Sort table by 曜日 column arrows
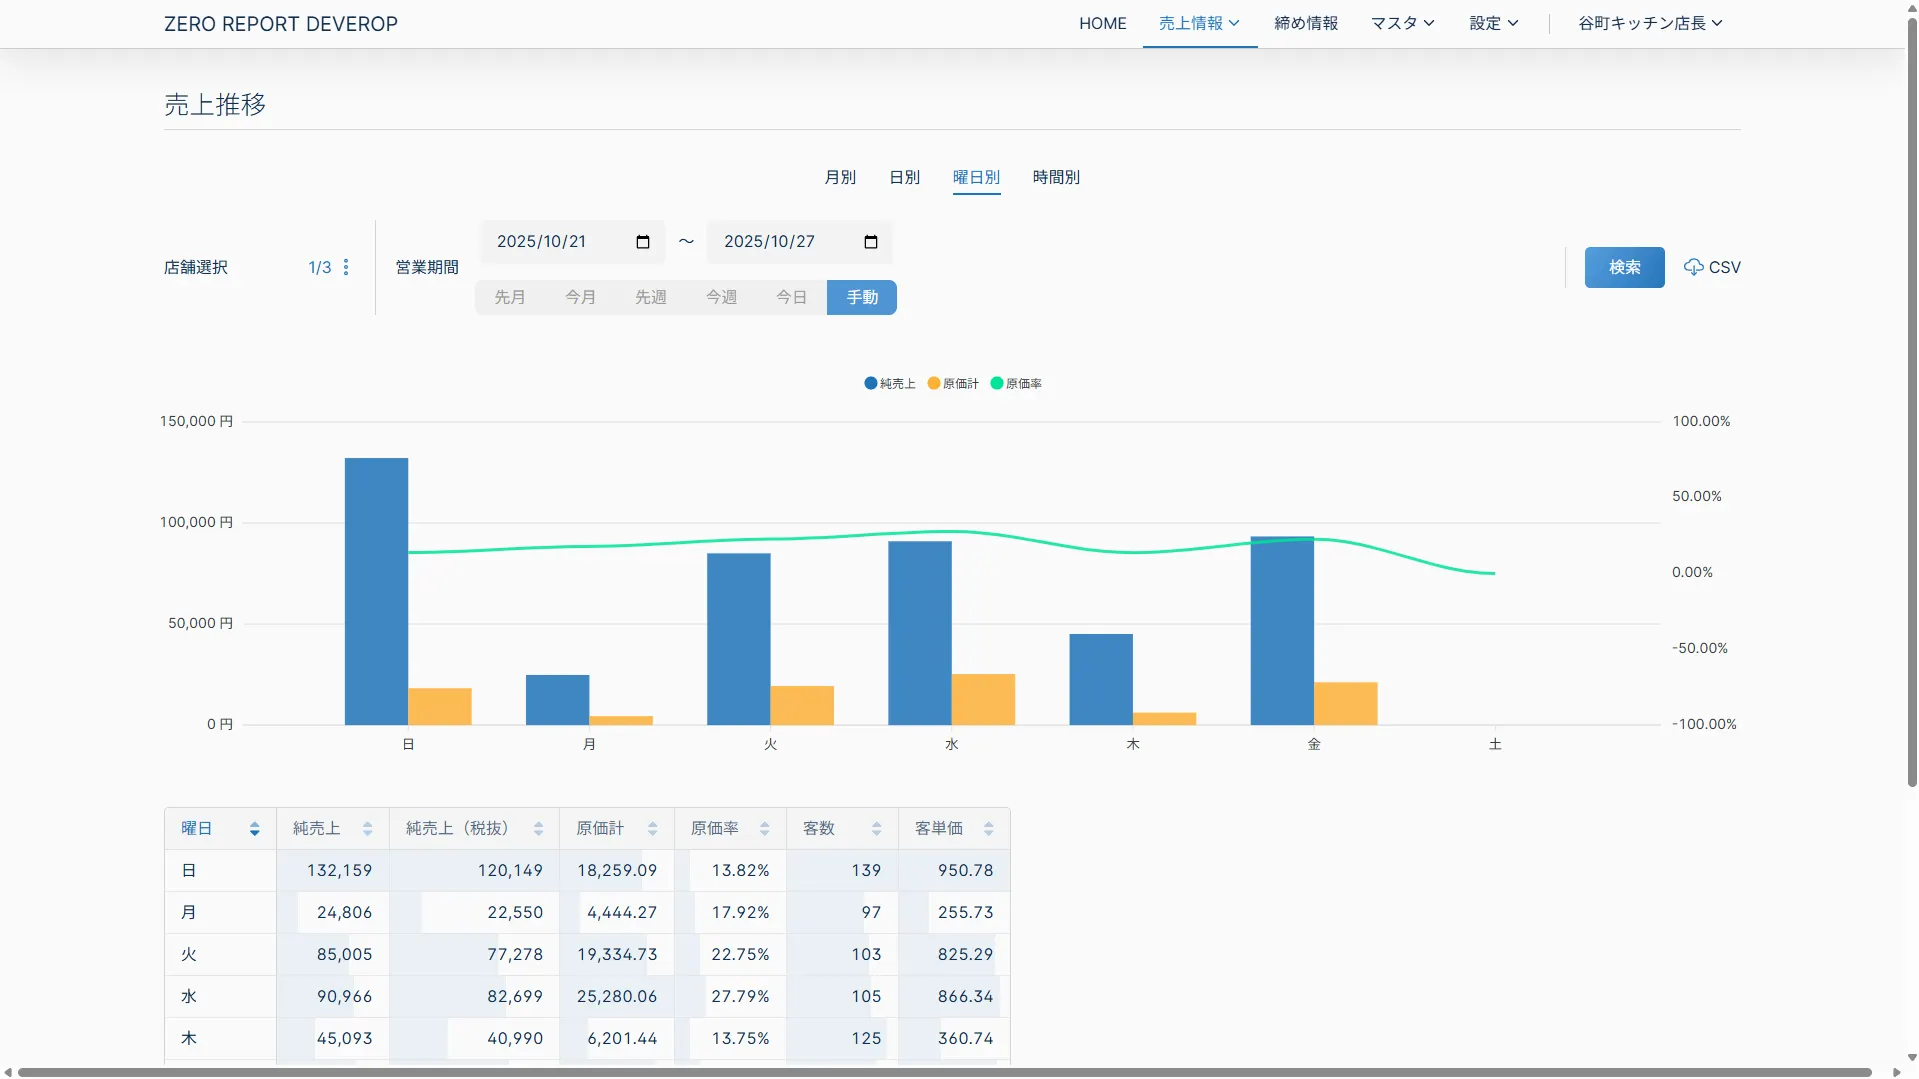 pyautogui.click(x=254, y=829)
